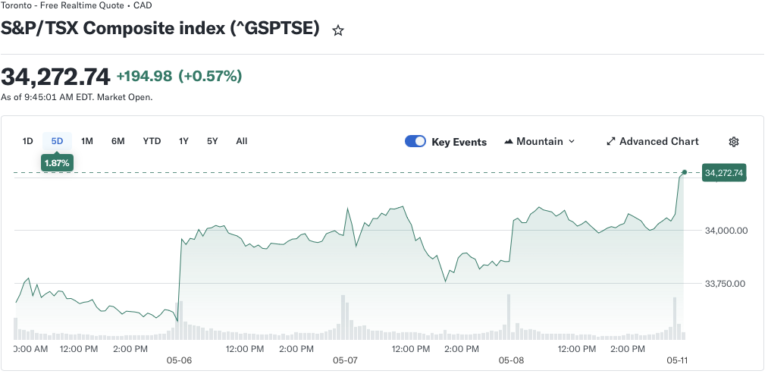
Task: Add ^GSPTSE to watchlist with star icon
Action: (x=337, y=31)
